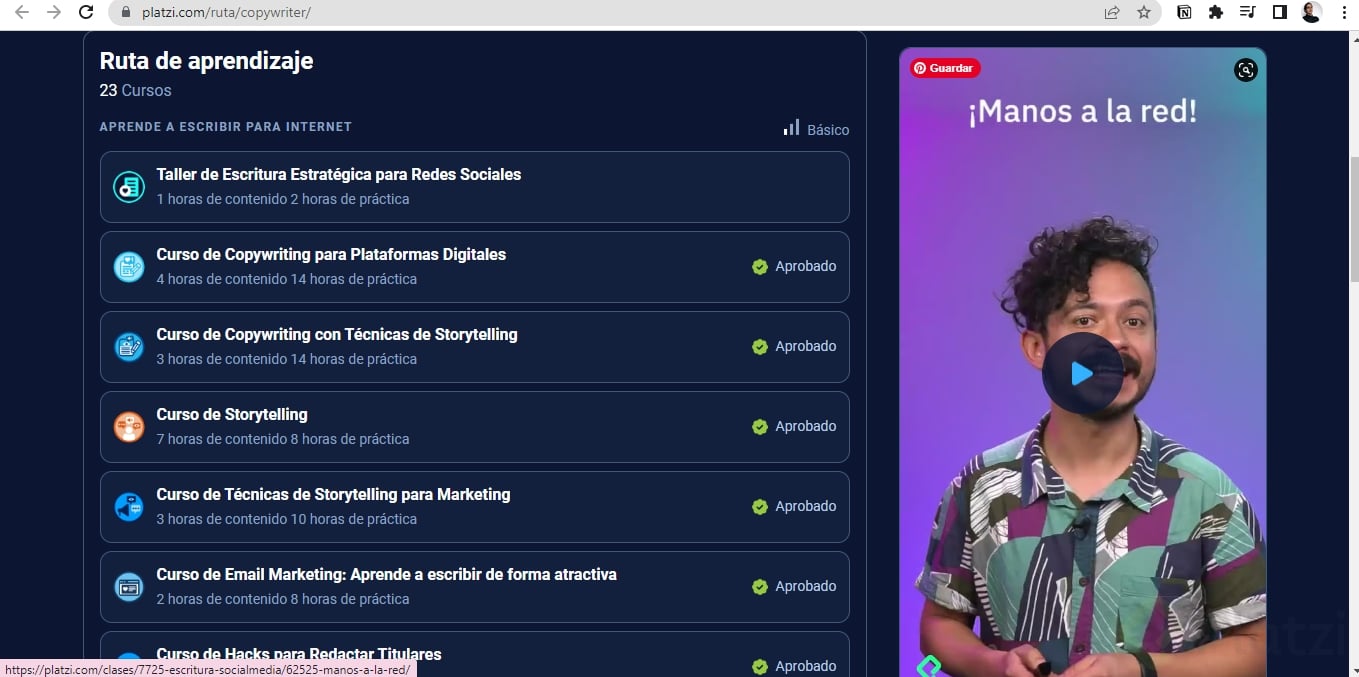
Task: Bookmark this page with the star icon
Action: coord(1143,12)
